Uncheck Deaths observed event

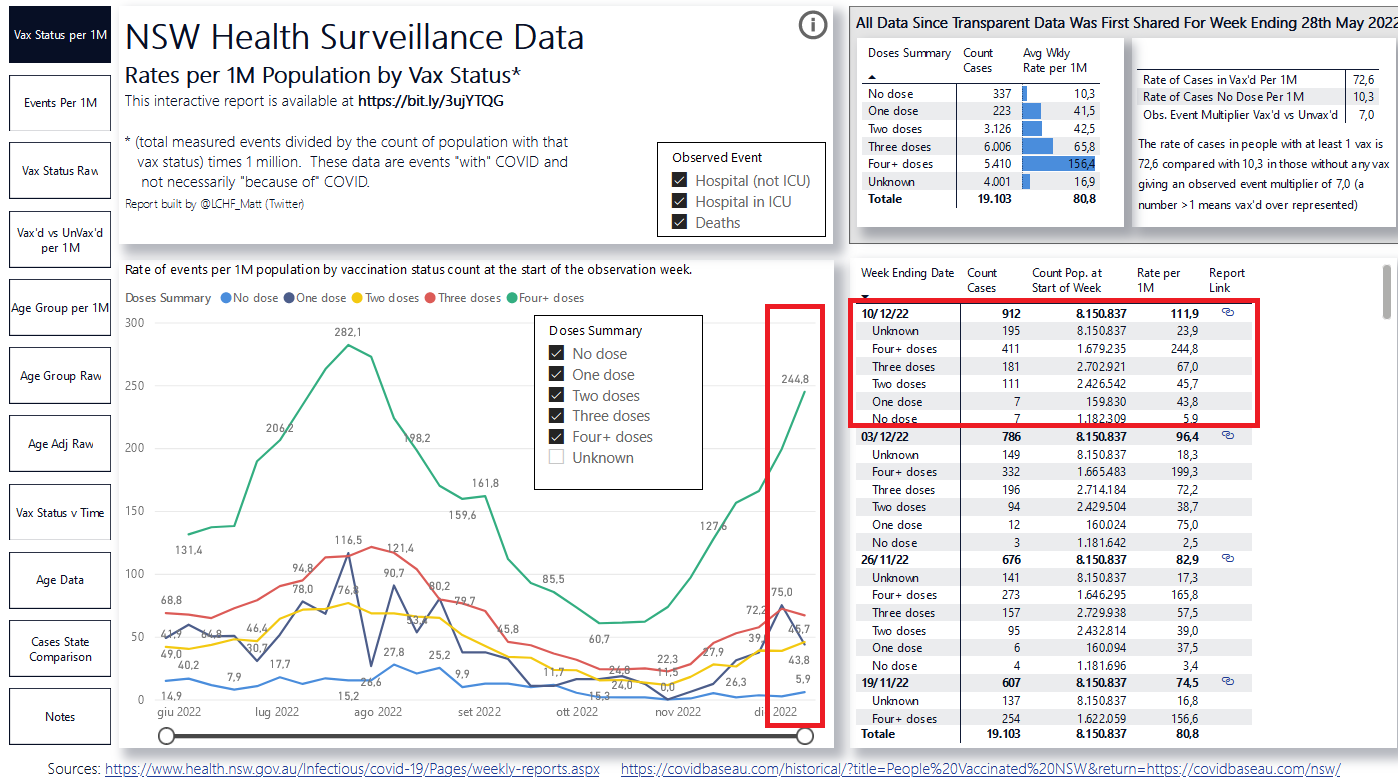click(x=680, y=223)
